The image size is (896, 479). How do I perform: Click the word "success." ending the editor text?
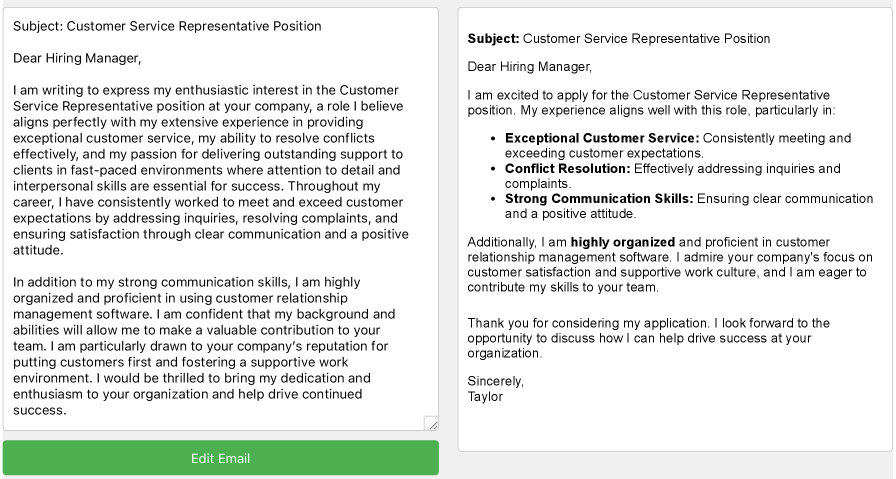40,410
